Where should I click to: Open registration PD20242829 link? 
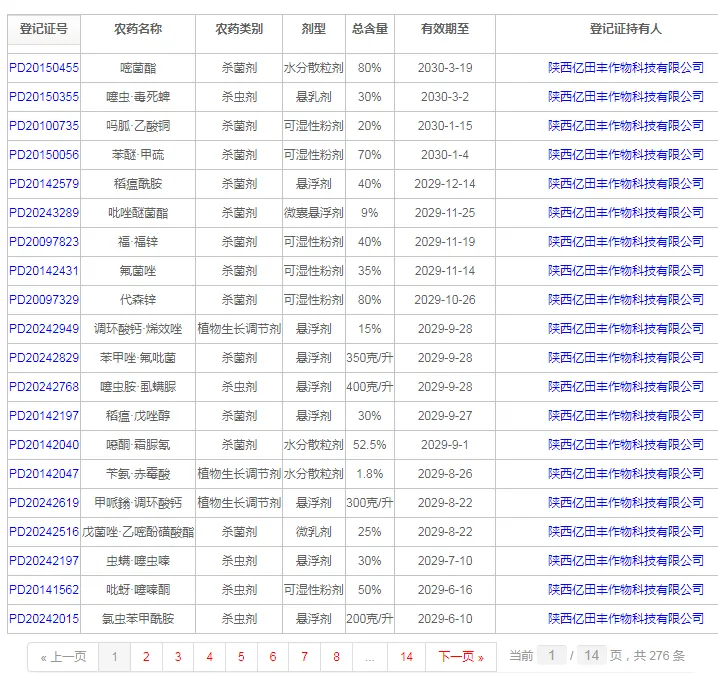click(x=44, y=358)
